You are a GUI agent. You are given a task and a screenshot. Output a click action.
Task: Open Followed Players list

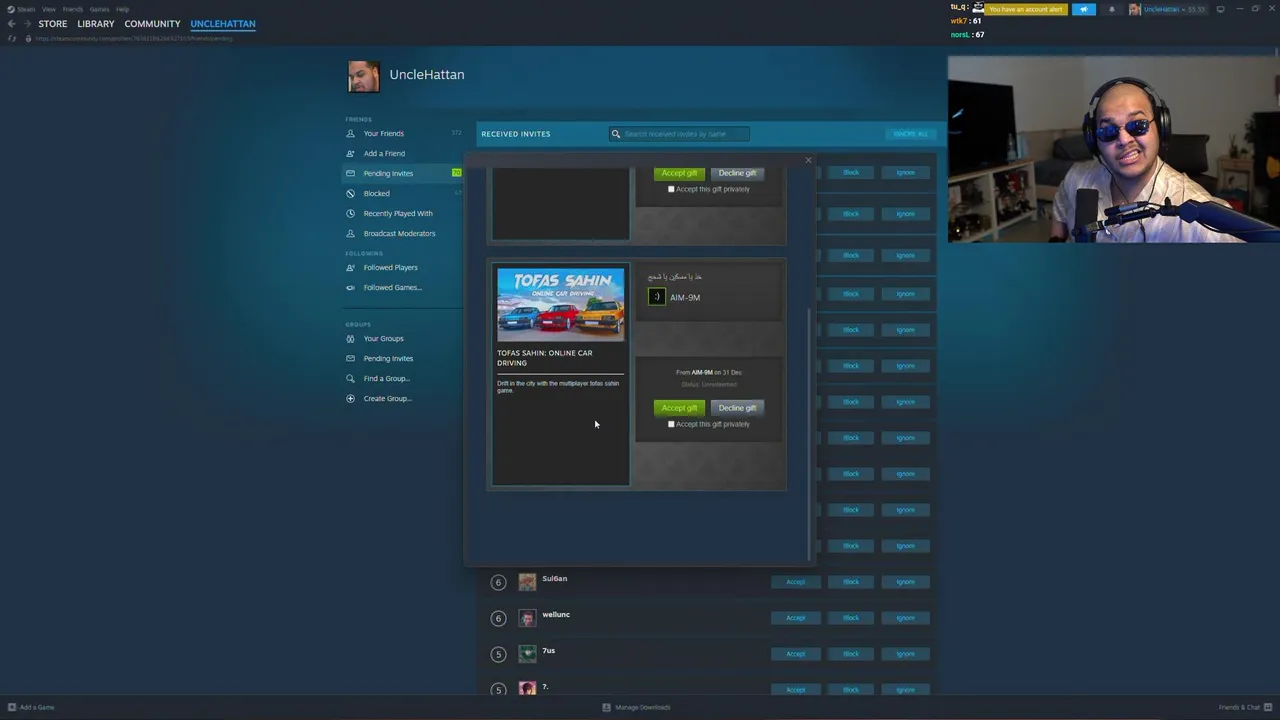tap(390, 267)
